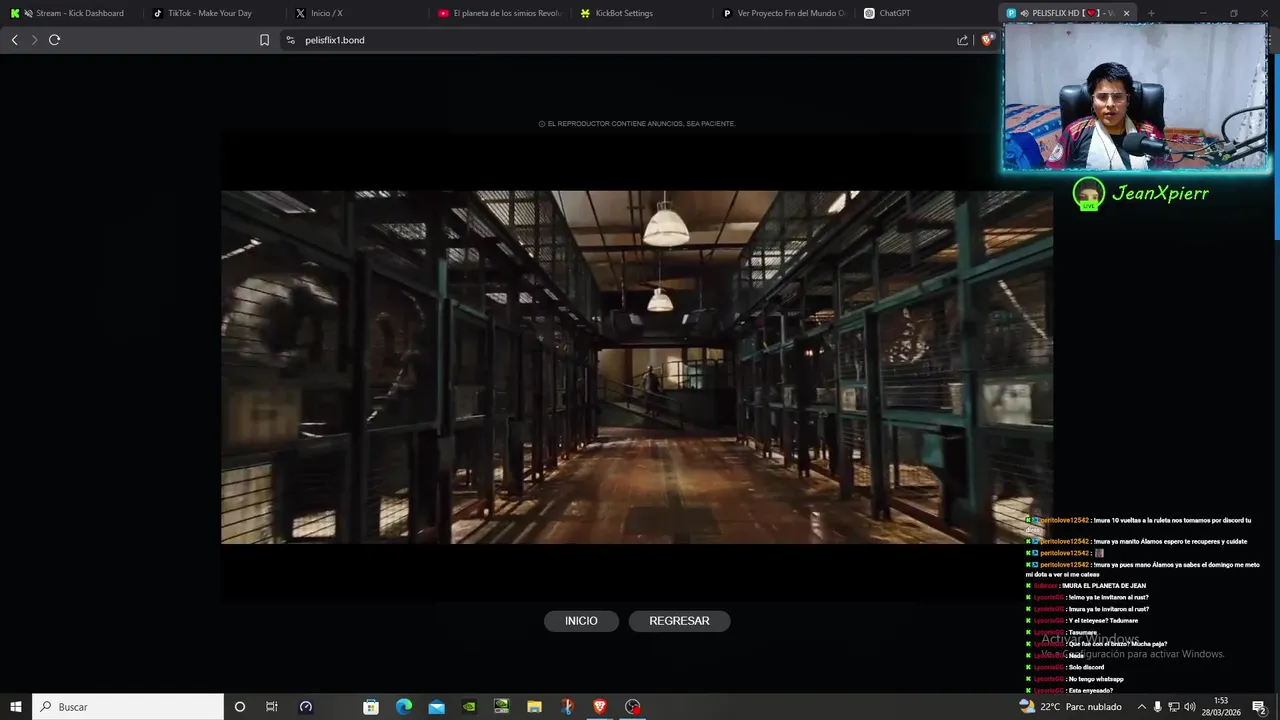Open a new browser tab
The width and height of the screenshot is (1280, 720).
1151,13
